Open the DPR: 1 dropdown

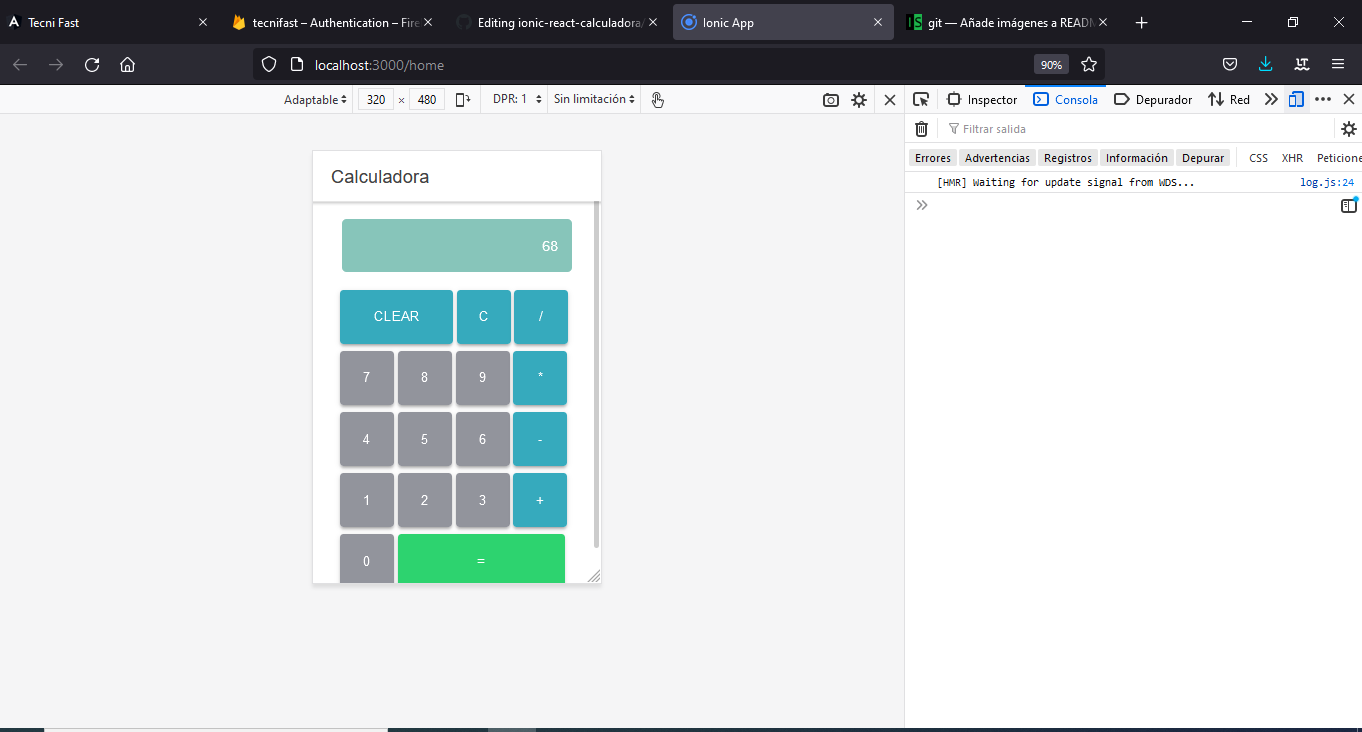514,99
